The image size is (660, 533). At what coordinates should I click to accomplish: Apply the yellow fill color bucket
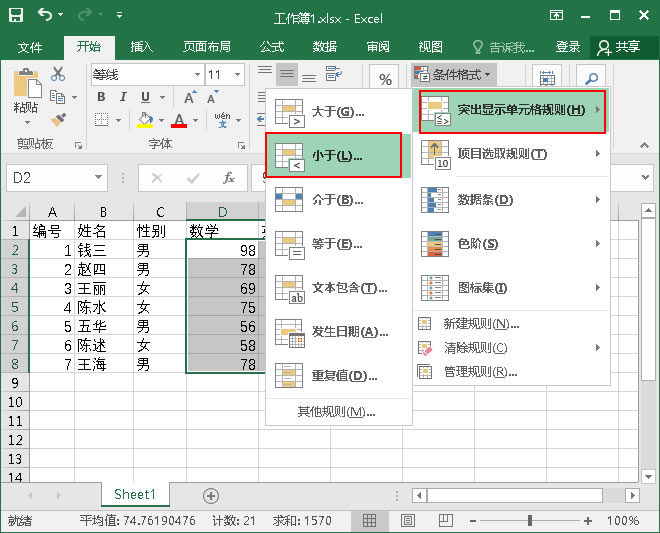[x=146, y=120]
